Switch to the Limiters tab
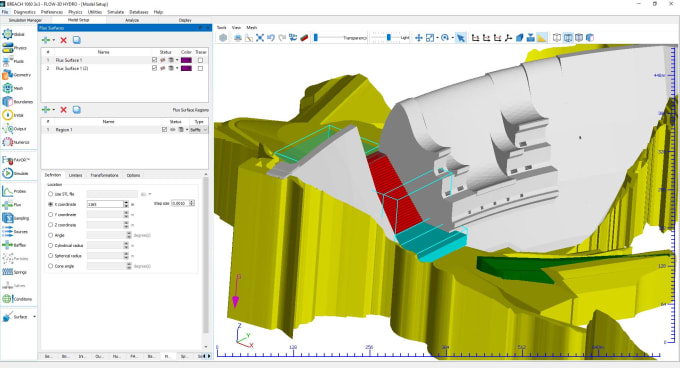 pos(75,175)
